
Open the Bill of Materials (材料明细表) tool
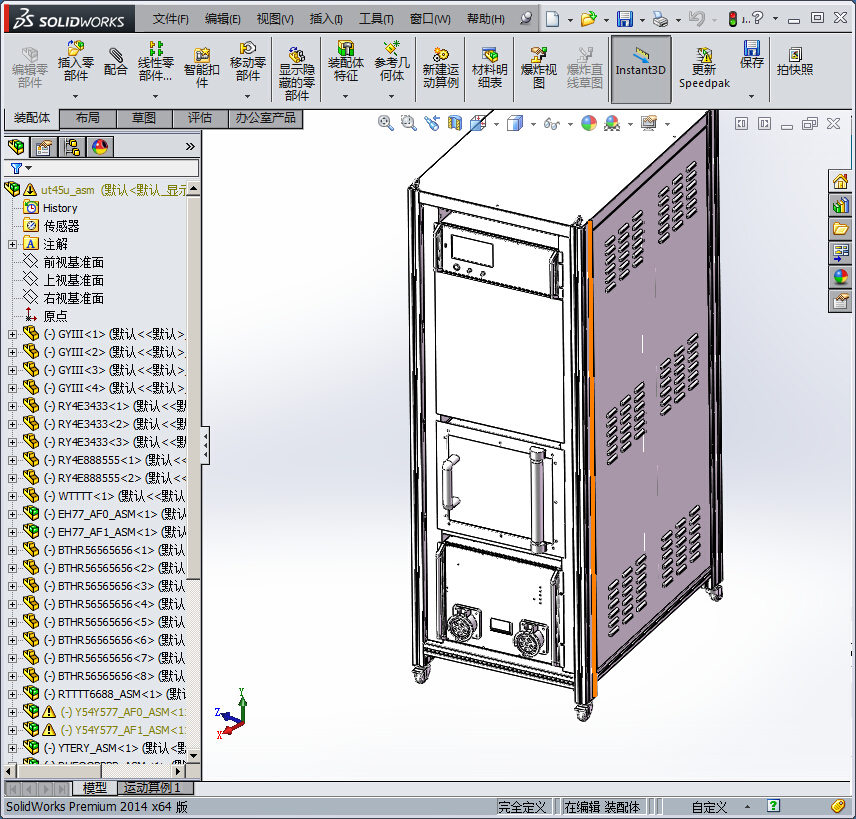489,68
